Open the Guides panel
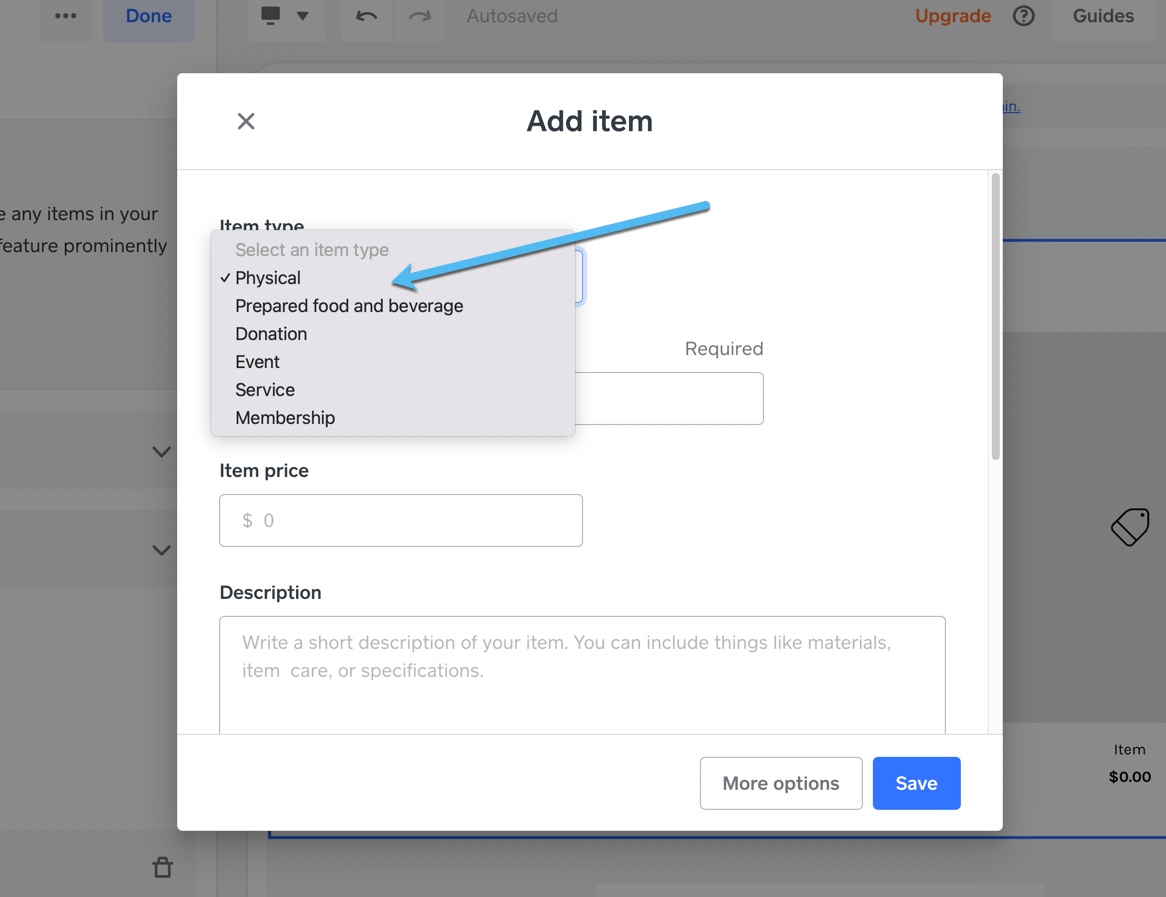The height and width of the screenshot is (897, 1166). (1103, 16)
